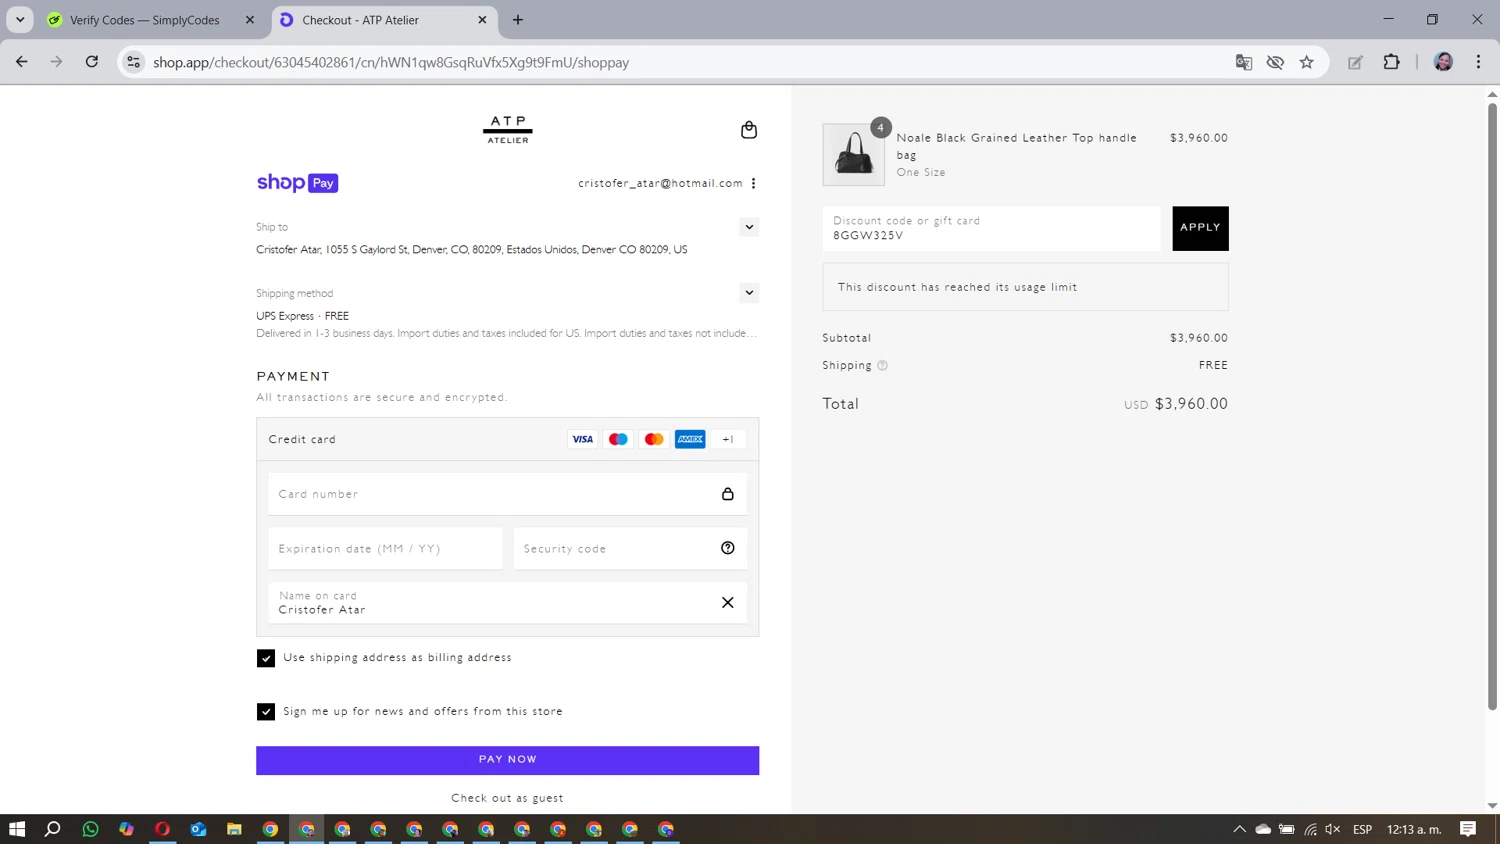Open Opera browser from the taskbar
This screenshot has width=1500, height=844.
coord(163,829)
